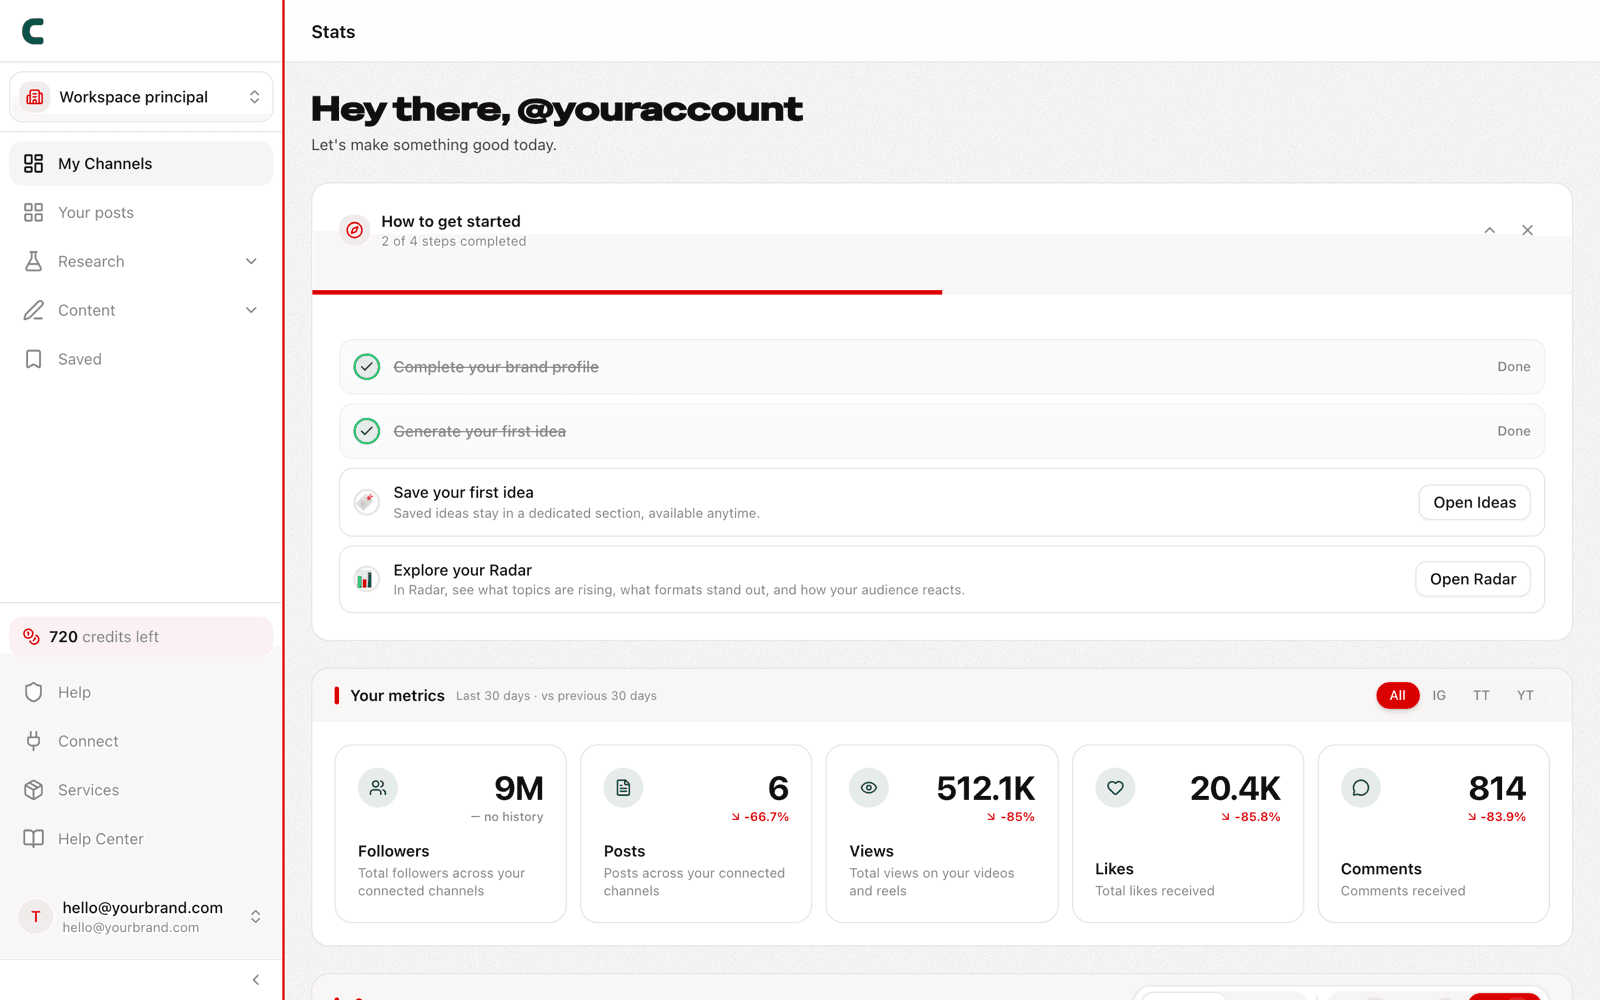This screenshot has width=1600, height=1000.
Task: Click the Help Center open book icon
Action: (x=33, y=839)
